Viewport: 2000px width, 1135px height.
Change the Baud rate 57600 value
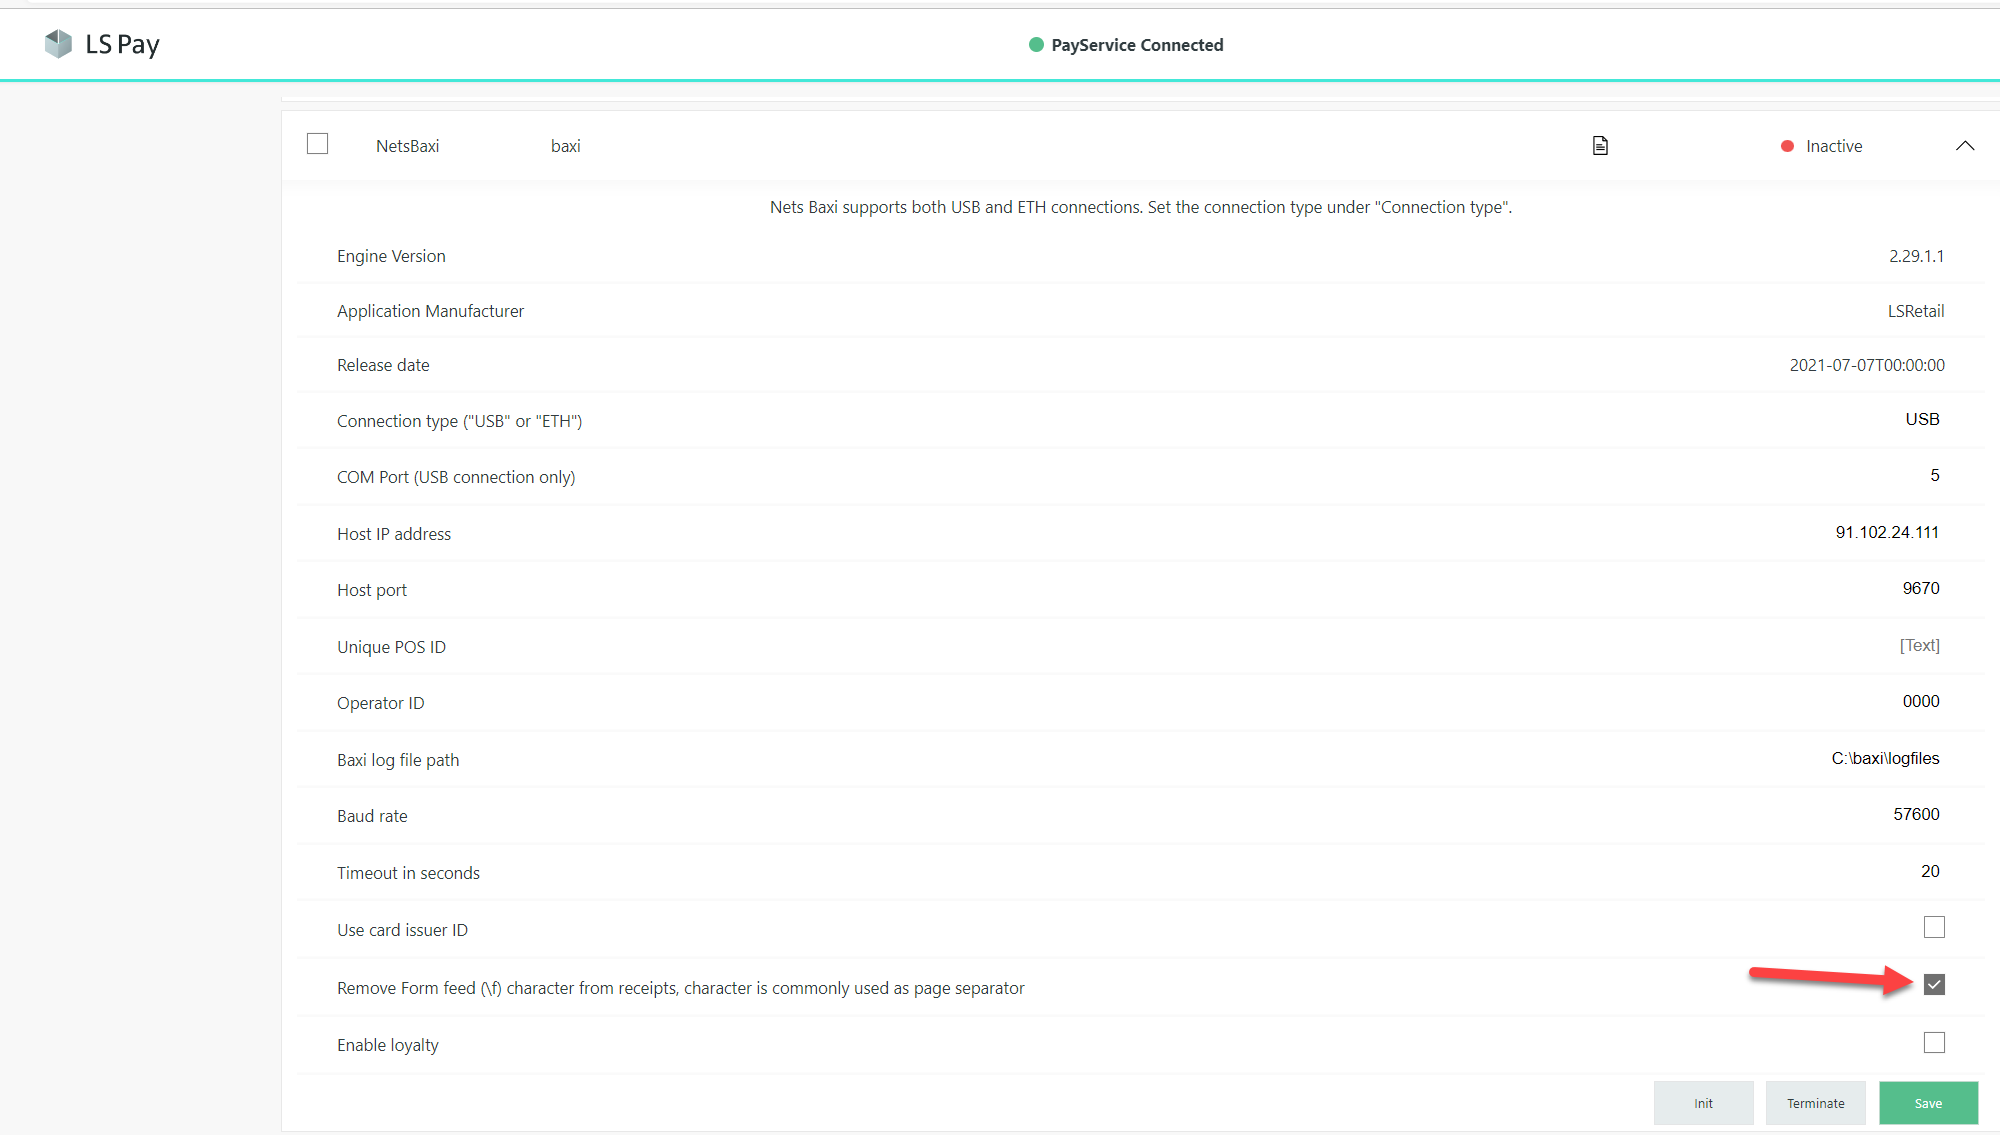click(1915, 814)
